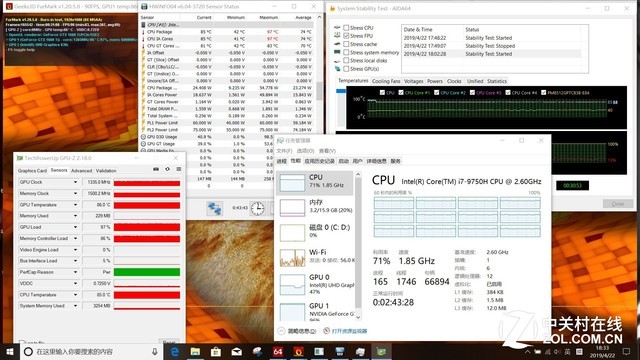Toggle CPU Core #4 graph checkbox
640x360 pixels.
(508, 93)
